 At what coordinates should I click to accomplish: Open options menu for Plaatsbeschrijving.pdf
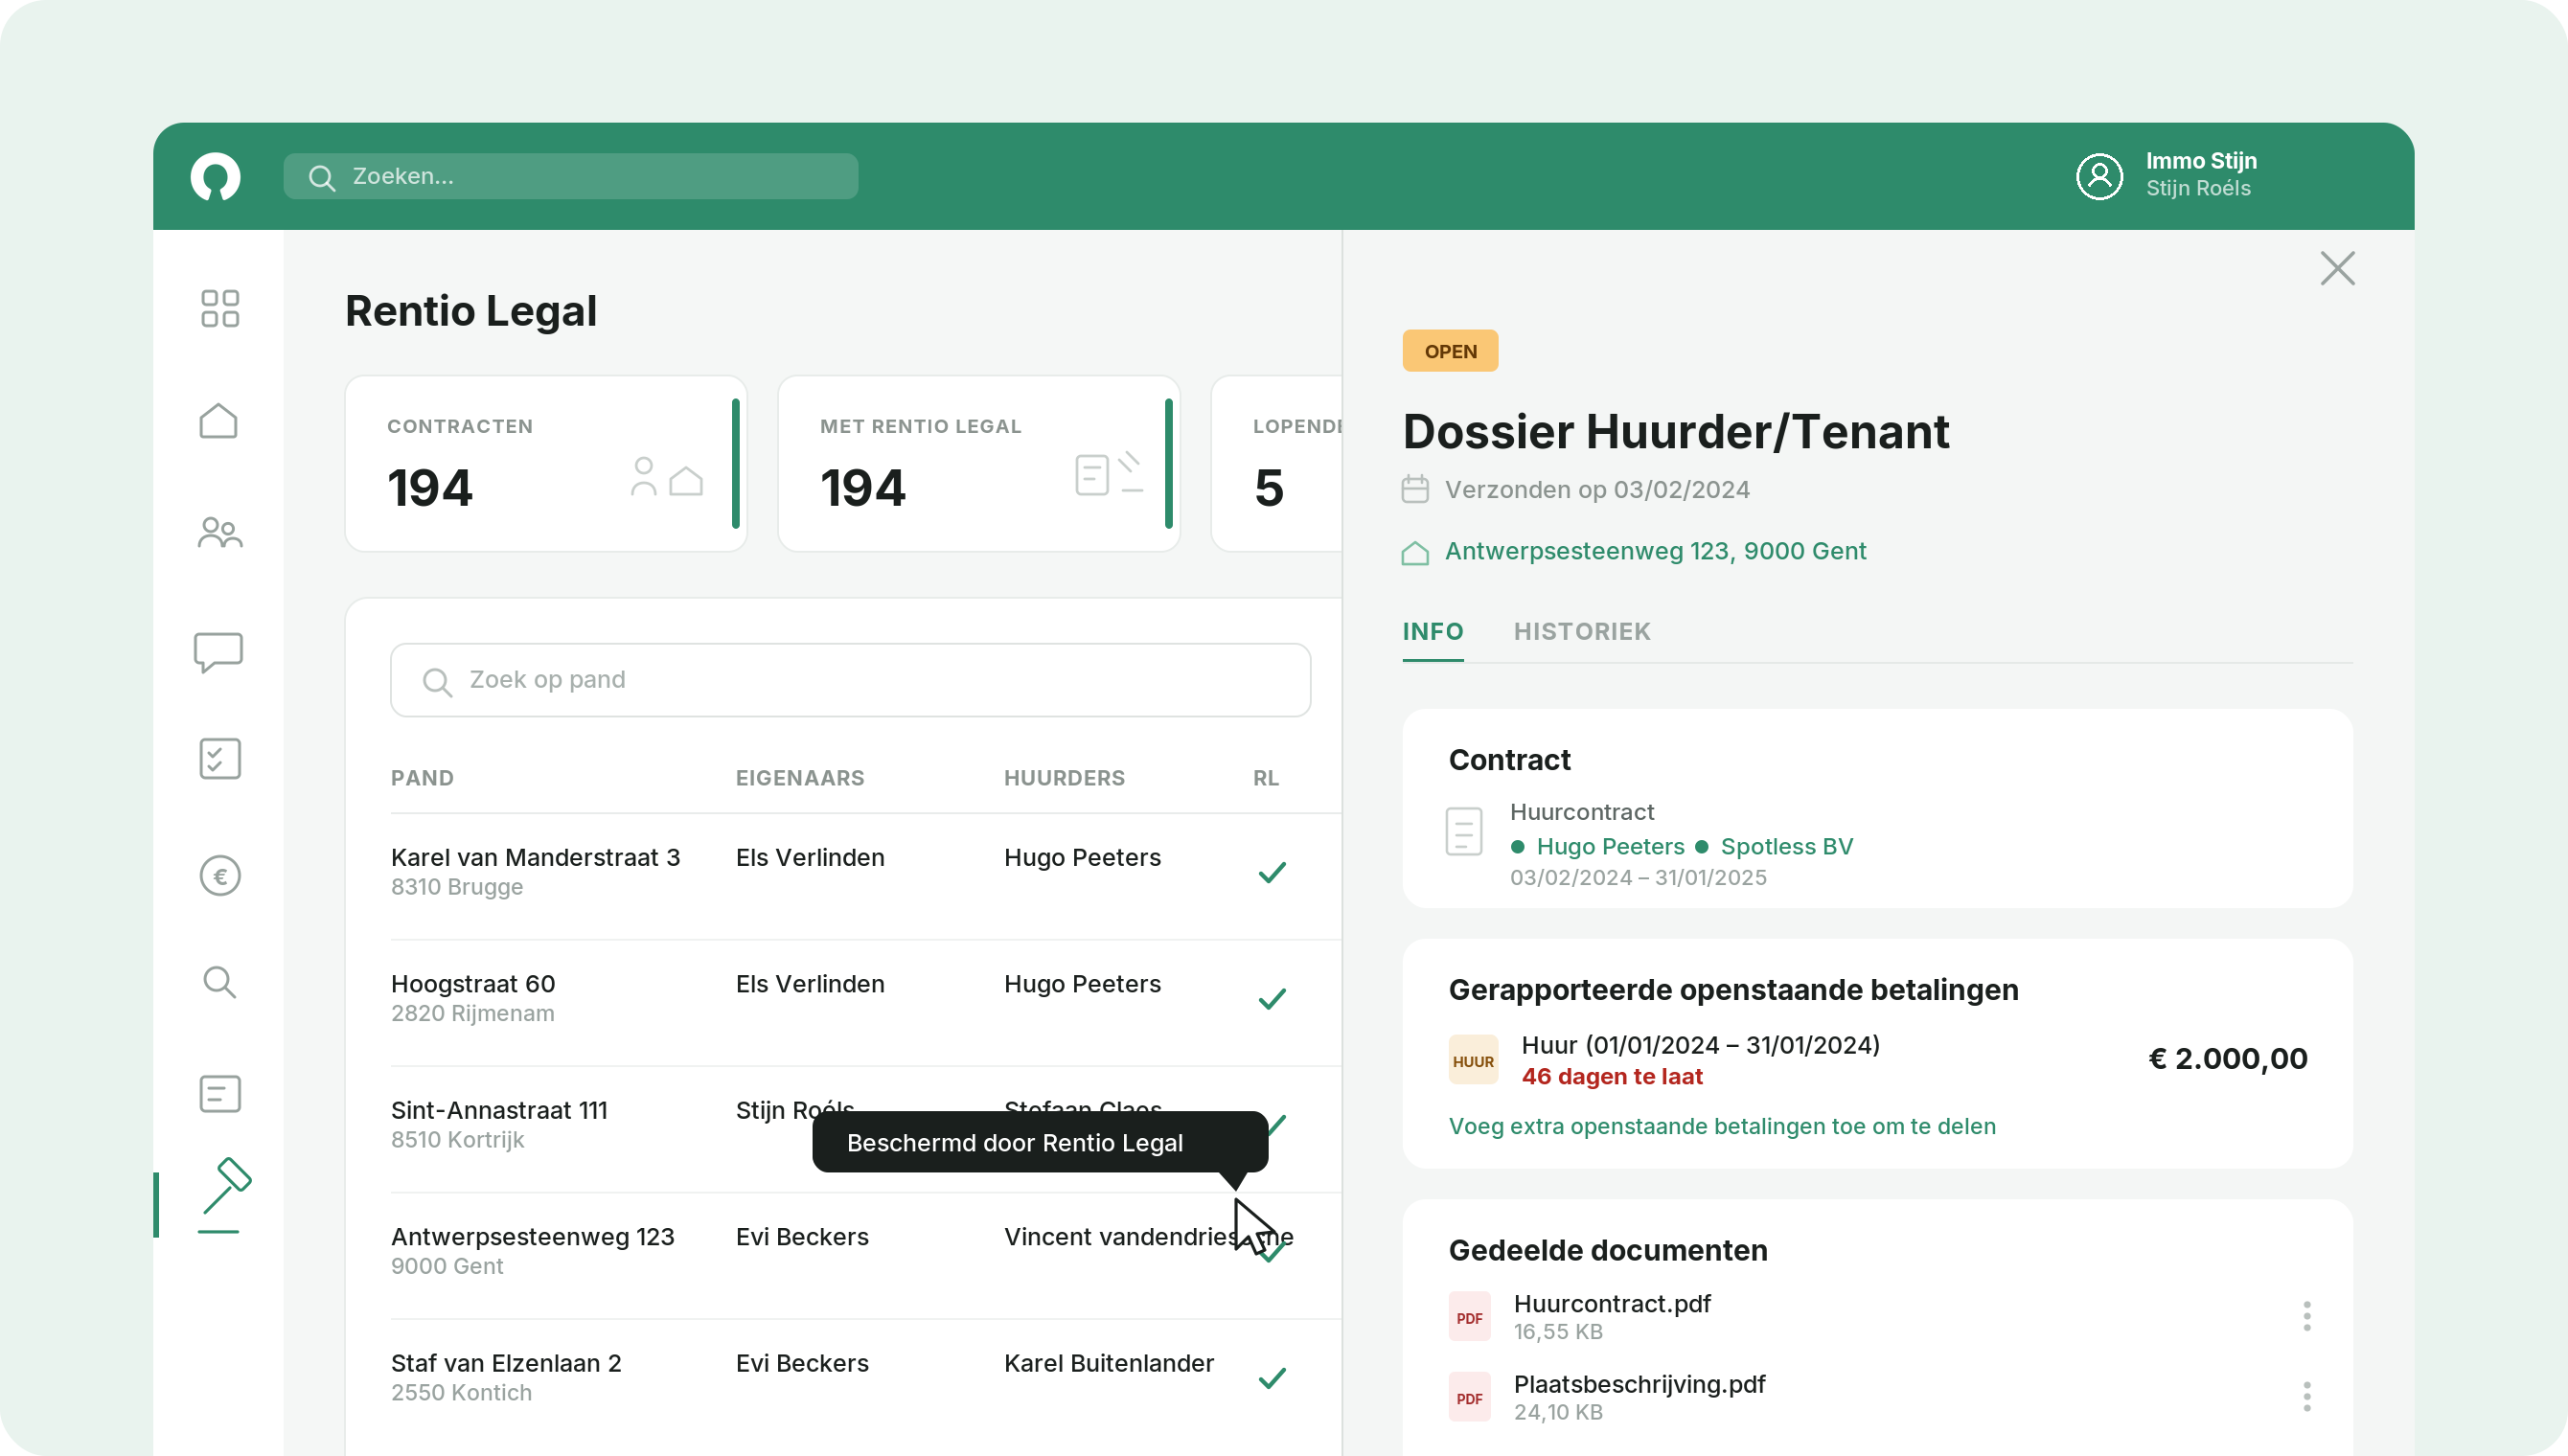[2306, 1396]
